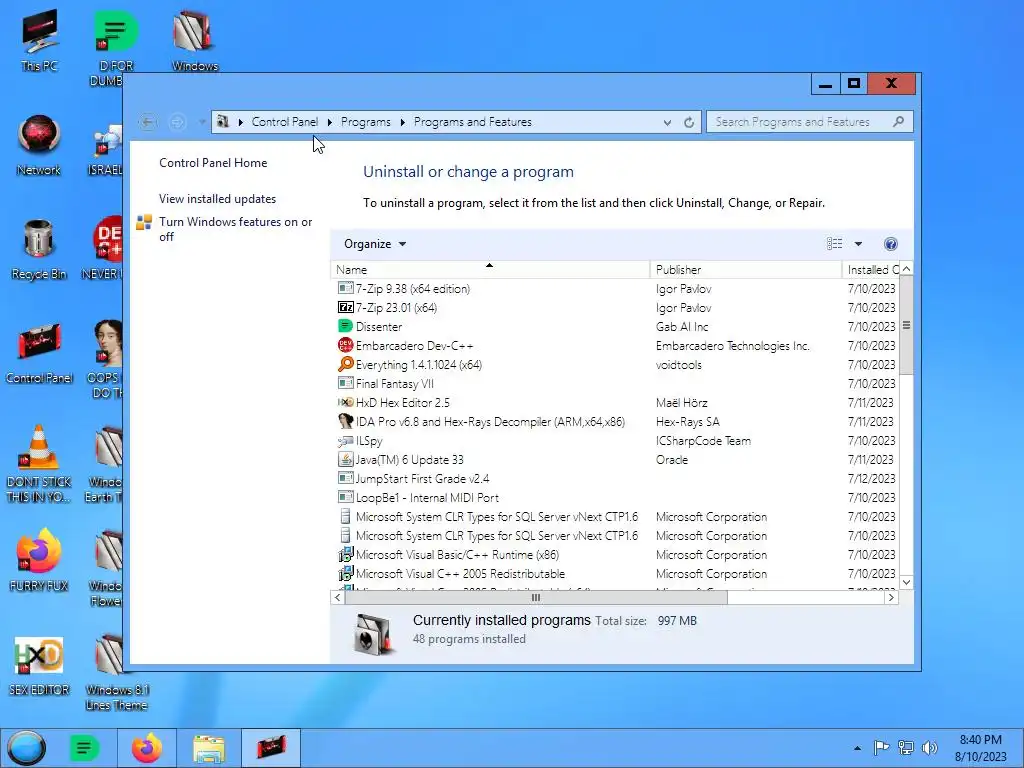1024x768 pixels.
Task: Open the Windows desktop icon at top
Action: 195,40
